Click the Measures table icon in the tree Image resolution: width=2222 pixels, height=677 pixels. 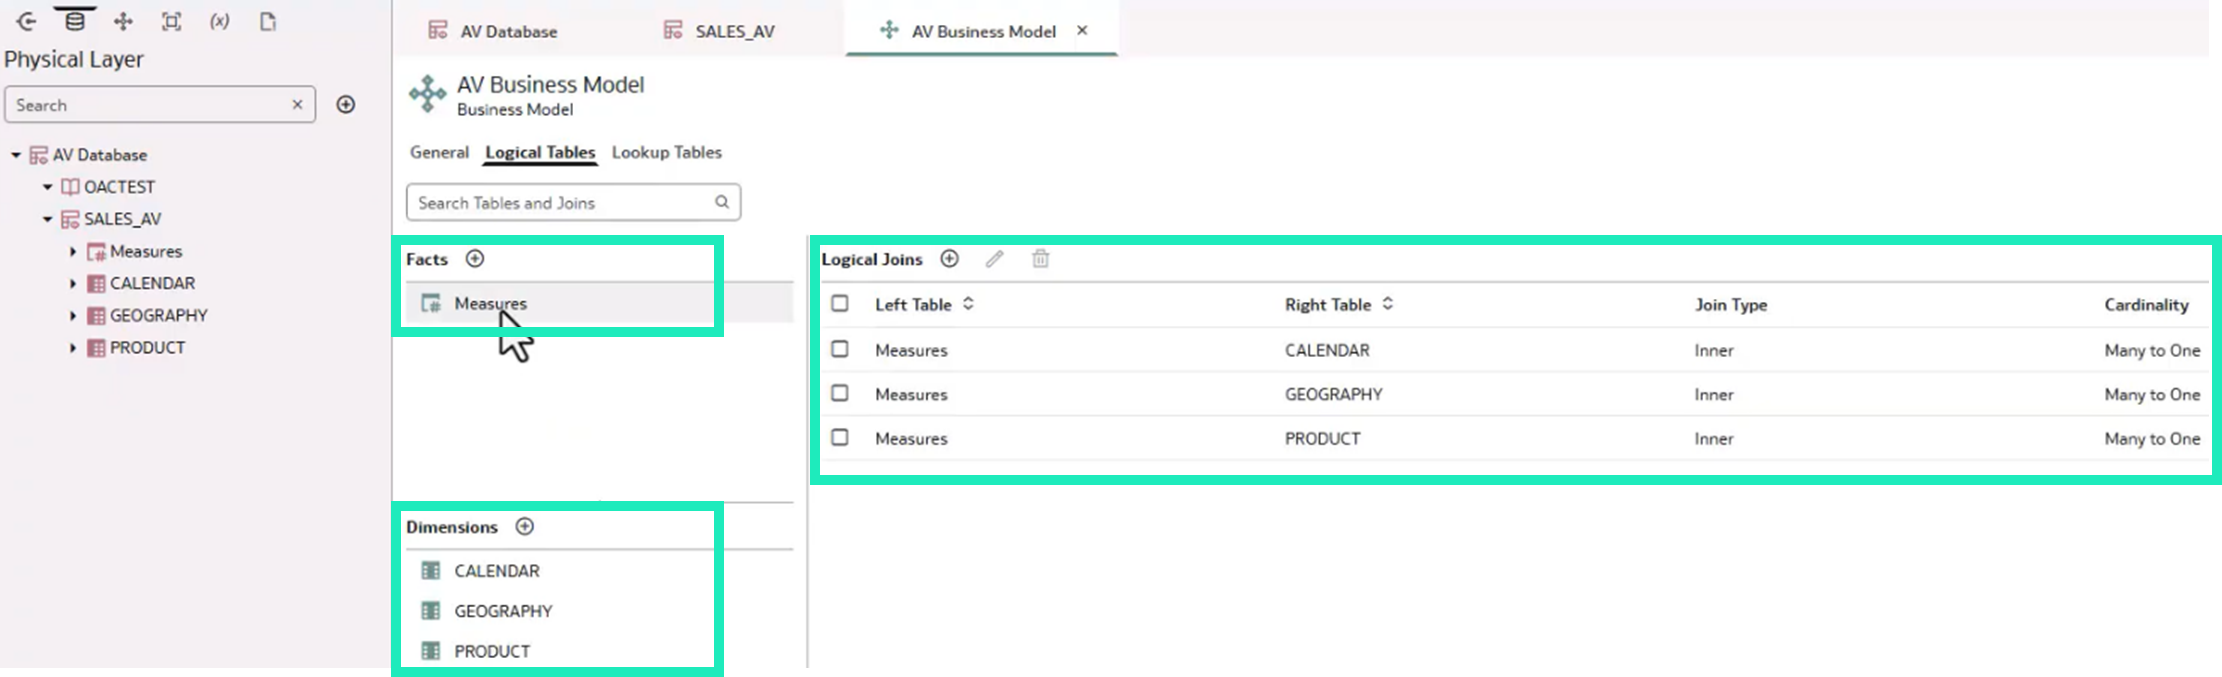coord(96,251)
